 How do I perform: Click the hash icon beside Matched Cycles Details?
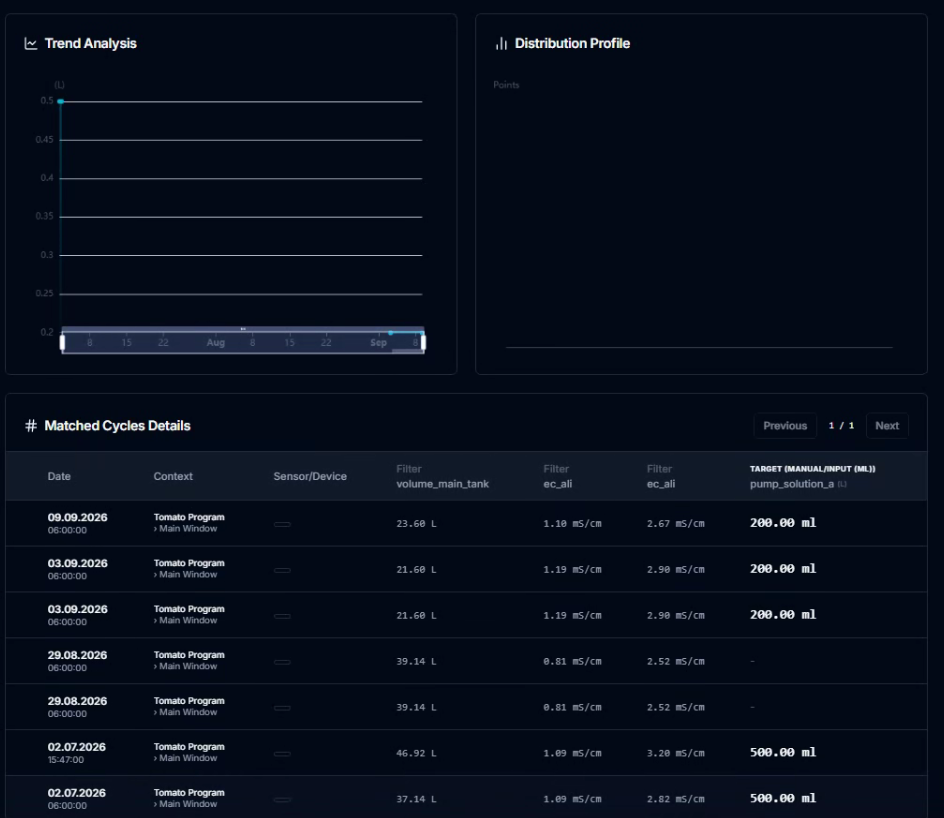[x=31, y=426]
